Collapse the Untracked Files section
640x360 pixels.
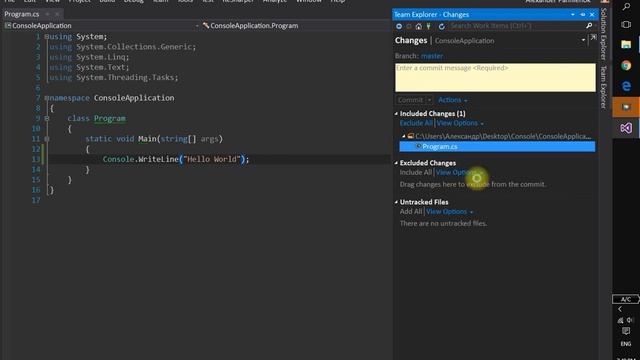click(x=396, y=202)
